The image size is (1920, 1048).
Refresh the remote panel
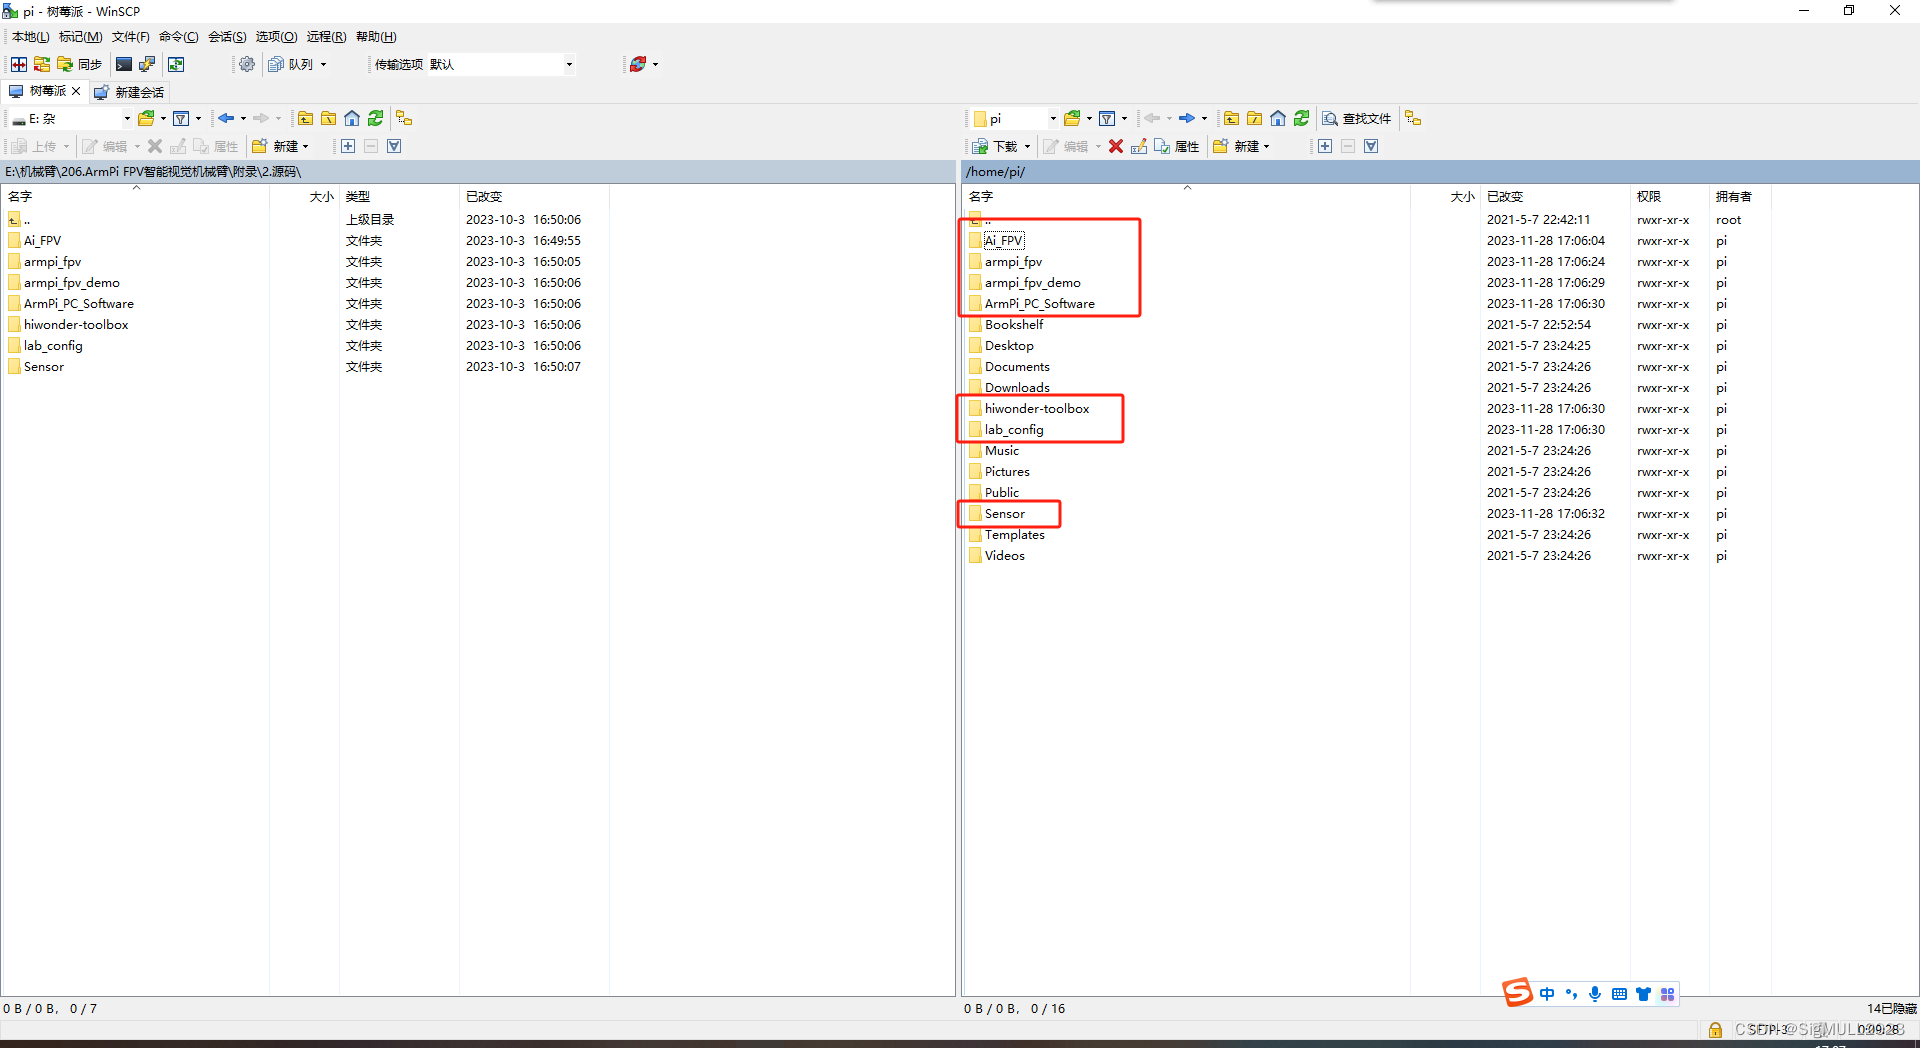point(1302,118)
